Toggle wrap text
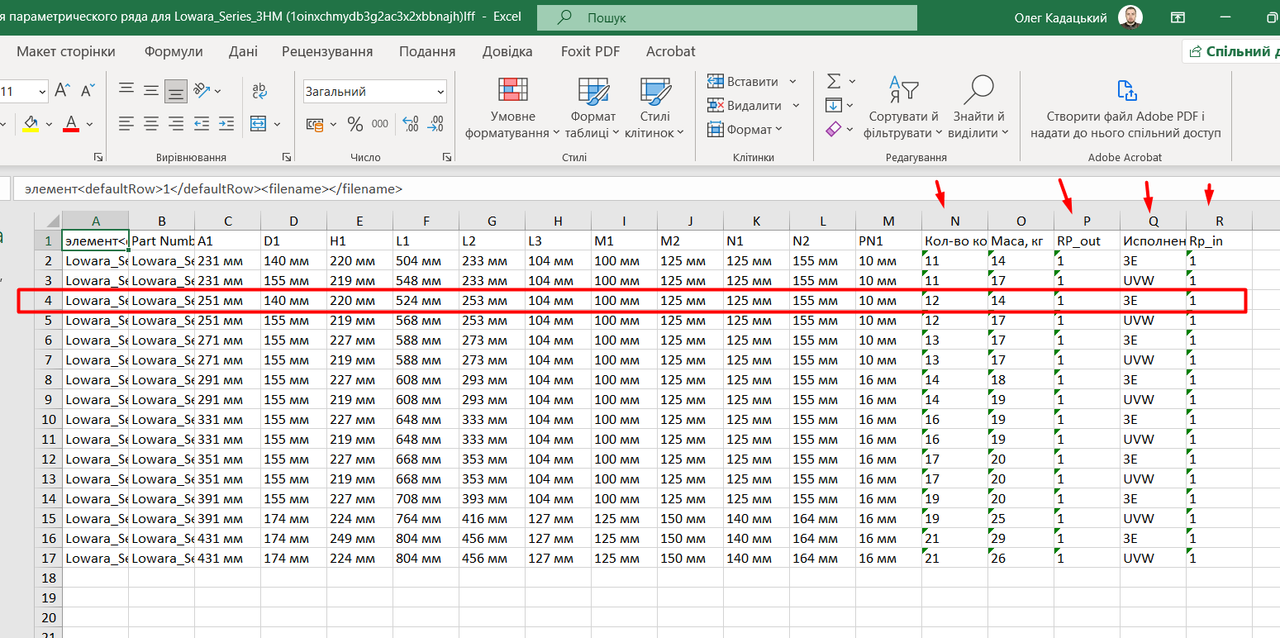1280x638 pixels. [258, 91]
